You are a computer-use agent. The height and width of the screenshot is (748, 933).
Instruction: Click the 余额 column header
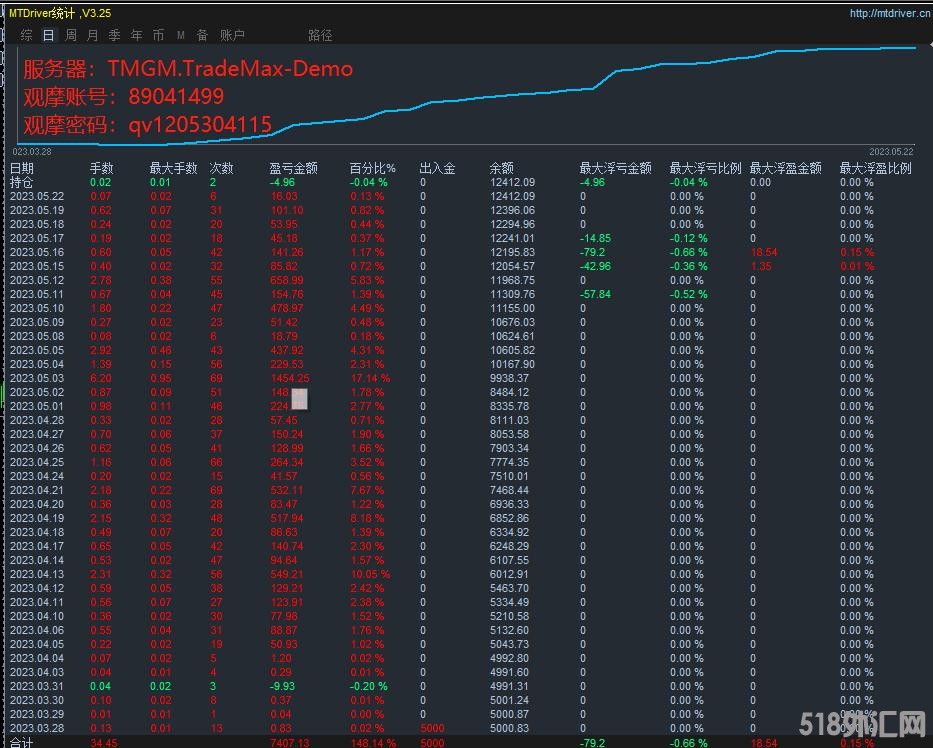click(x=502, y=168)
